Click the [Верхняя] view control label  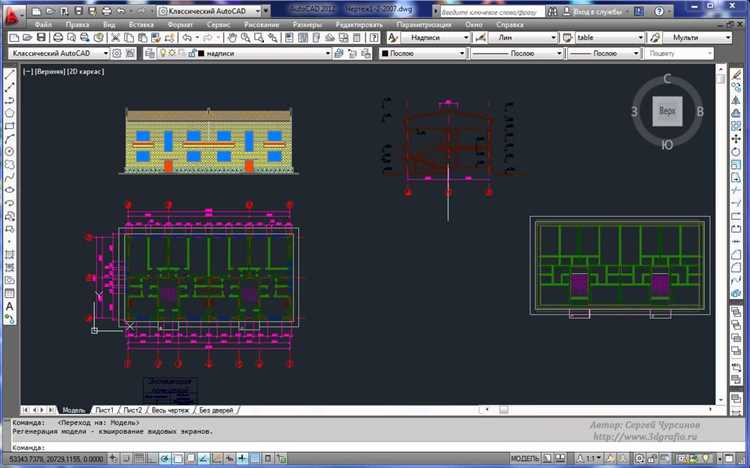pyautogui.click(x=50, y=71)
